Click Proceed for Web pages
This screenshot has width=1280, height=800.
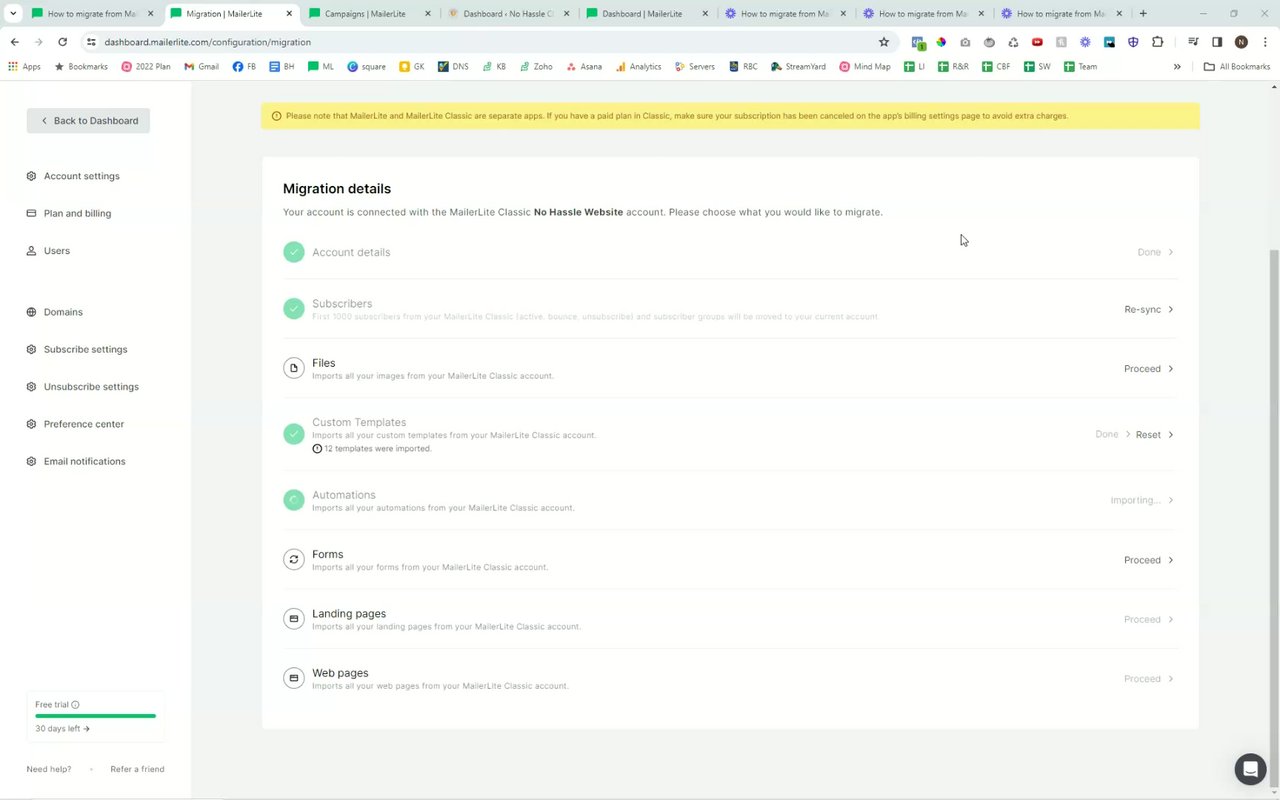tap(1149, 678)
